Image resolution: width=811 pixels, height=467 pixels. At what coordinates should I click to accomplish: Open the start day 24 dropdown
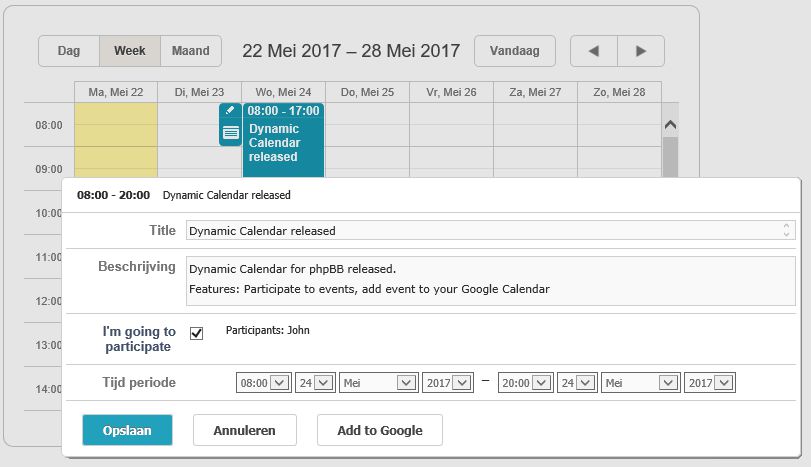[316, 383]
